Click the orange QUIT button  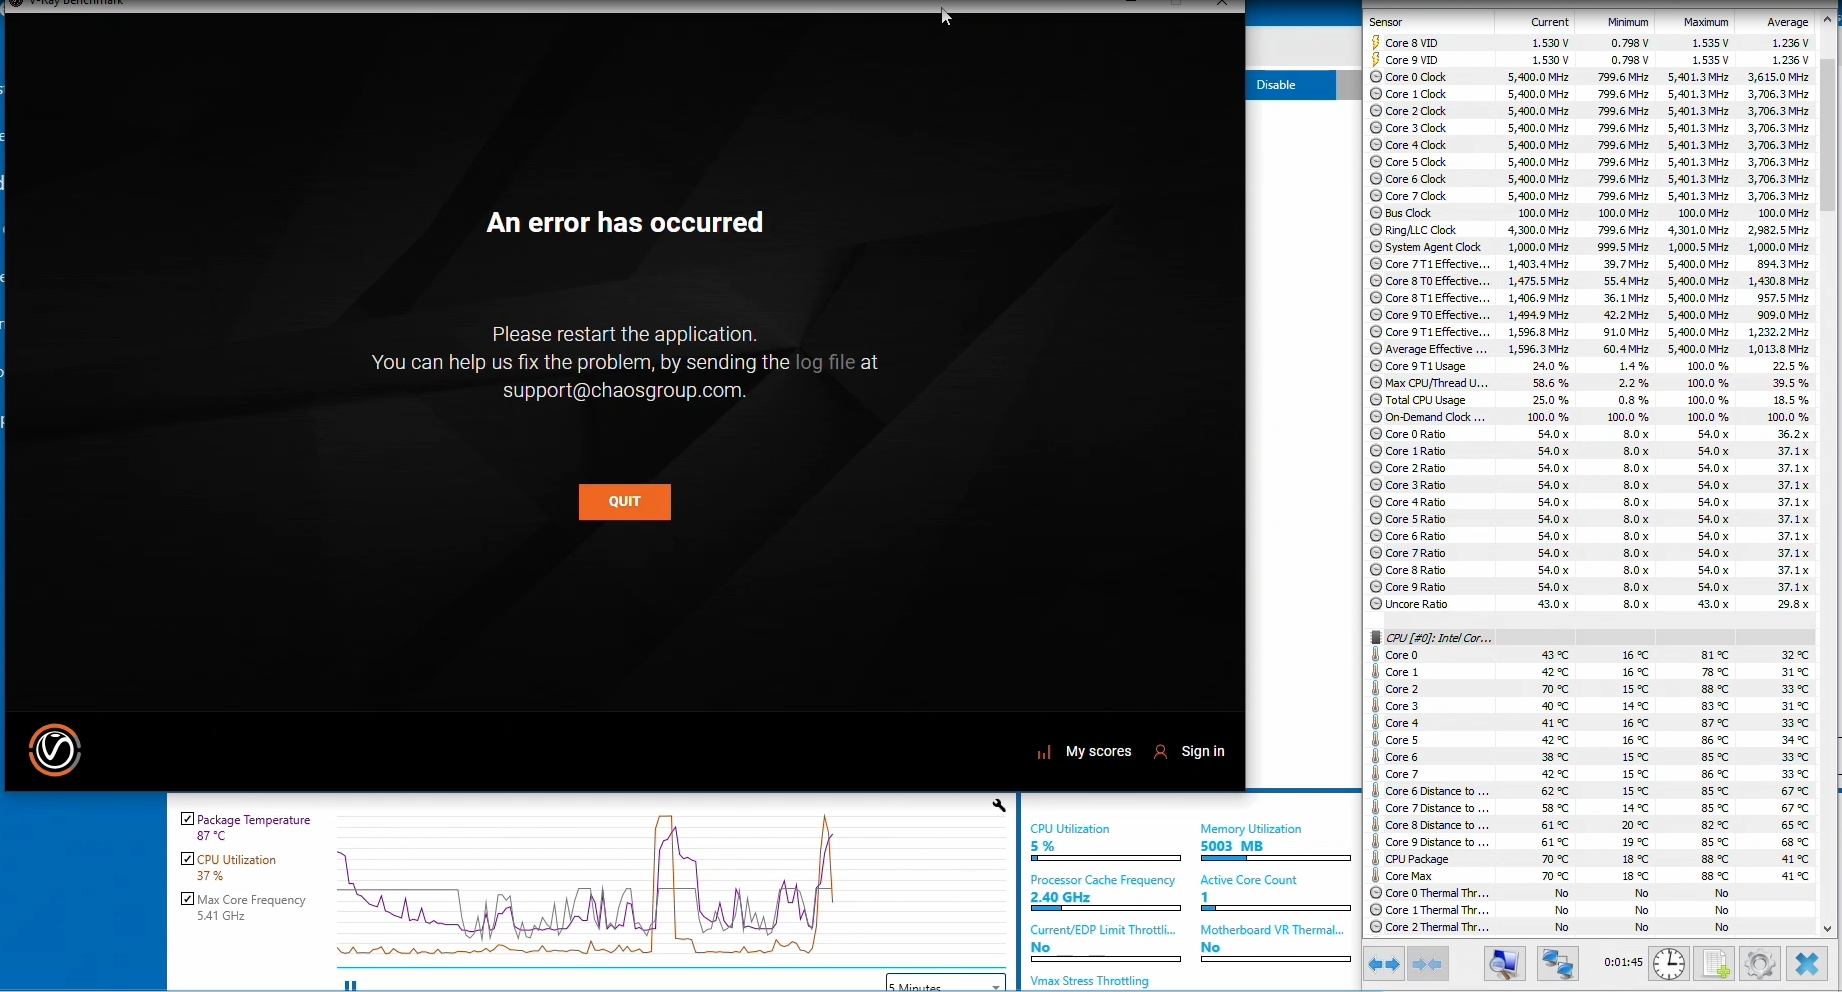coord(624,502)
